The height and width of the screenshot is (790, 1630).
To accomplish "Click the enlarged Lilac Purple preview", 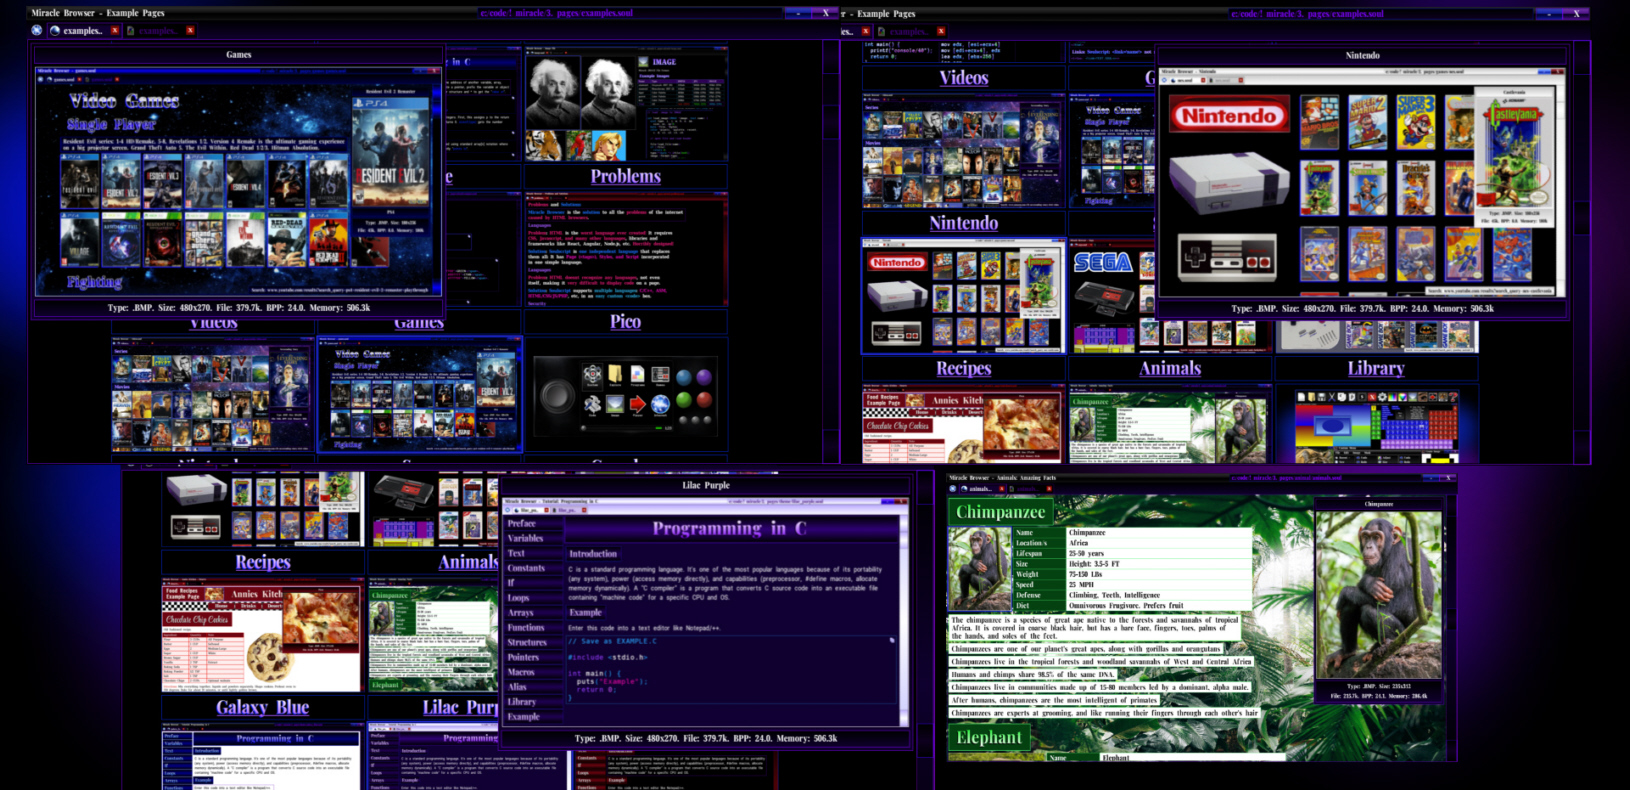I will pyautogui.click(x=706, y=612).
